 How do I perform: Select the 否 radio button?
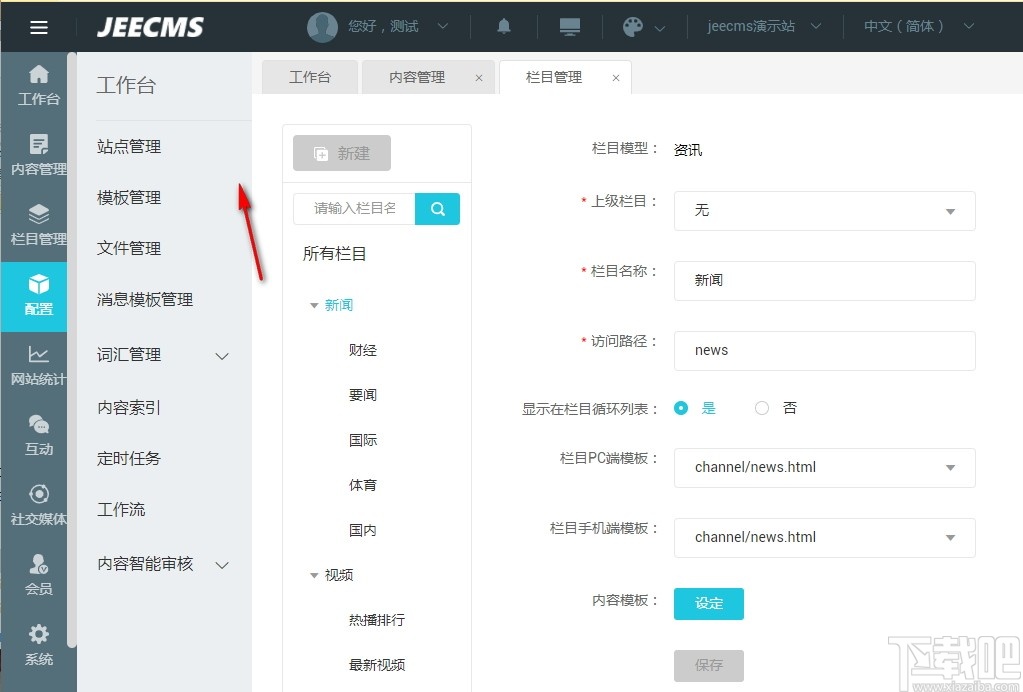[x=761, y=408]
